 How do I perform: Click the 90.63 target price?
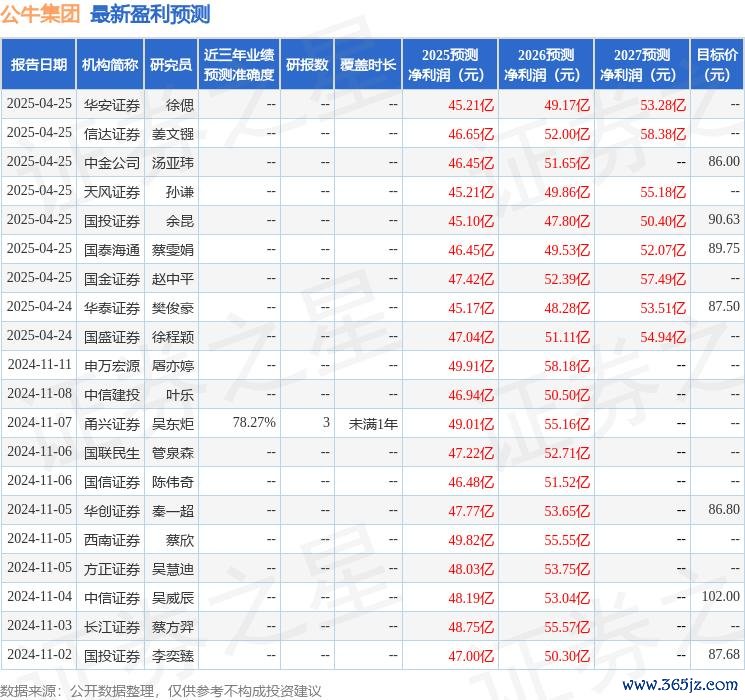click(x=724, y=220)
